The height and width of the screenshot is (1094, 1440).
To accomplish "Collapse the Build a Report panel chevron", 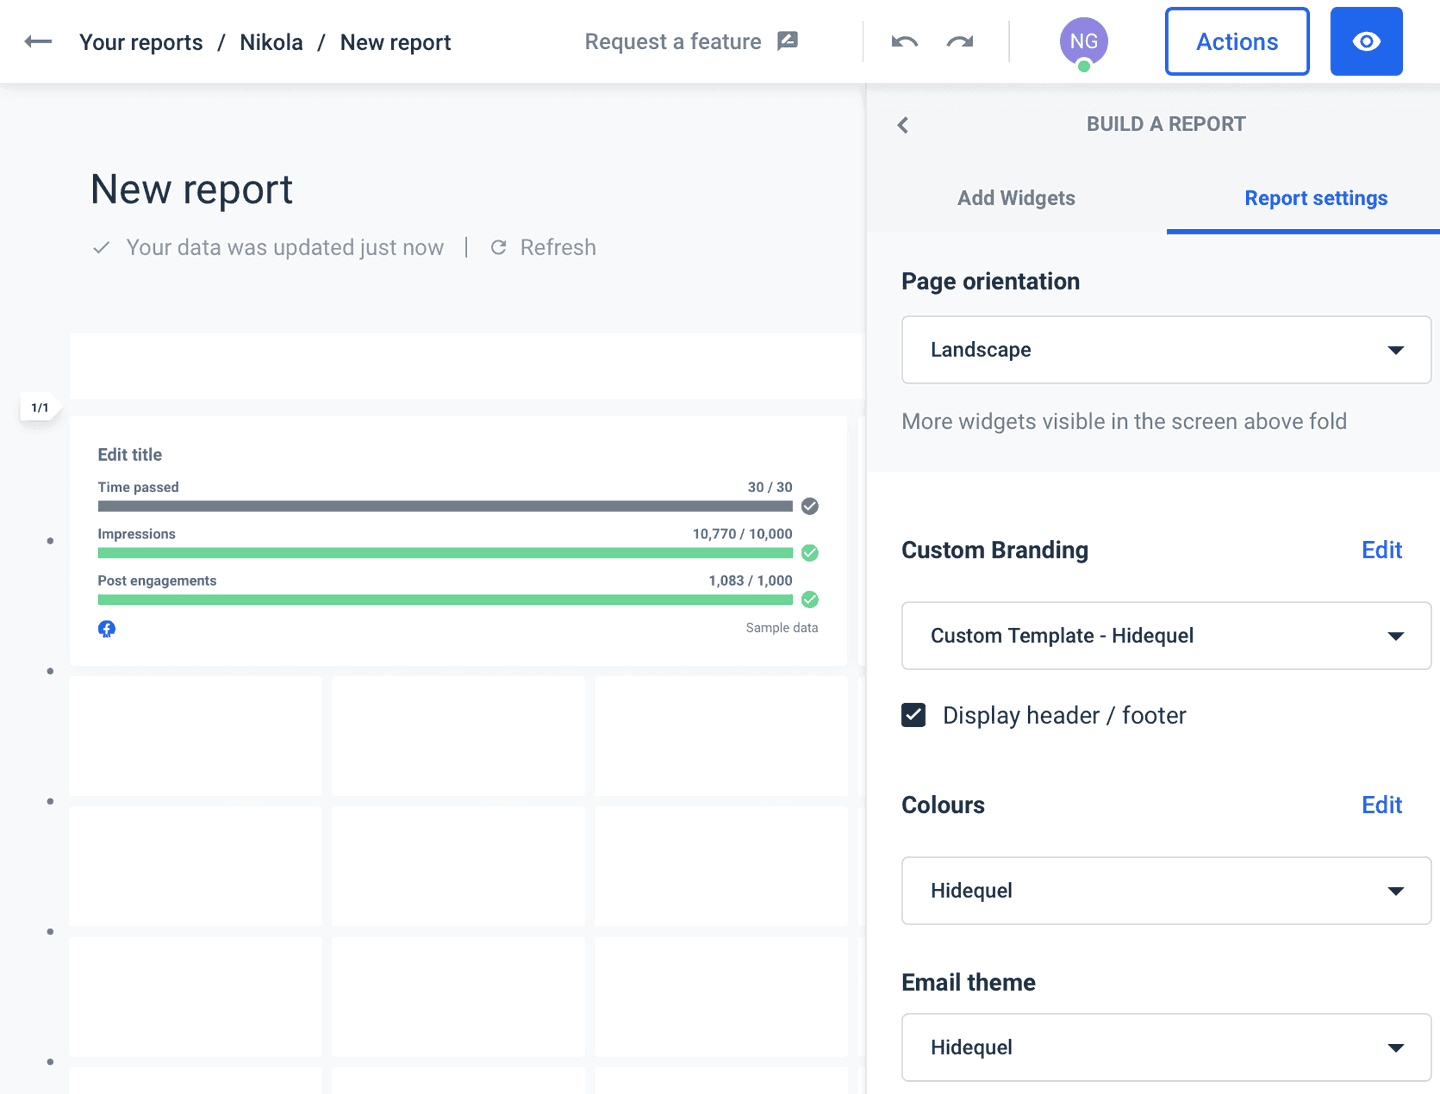I will click(x=902, y=124).
